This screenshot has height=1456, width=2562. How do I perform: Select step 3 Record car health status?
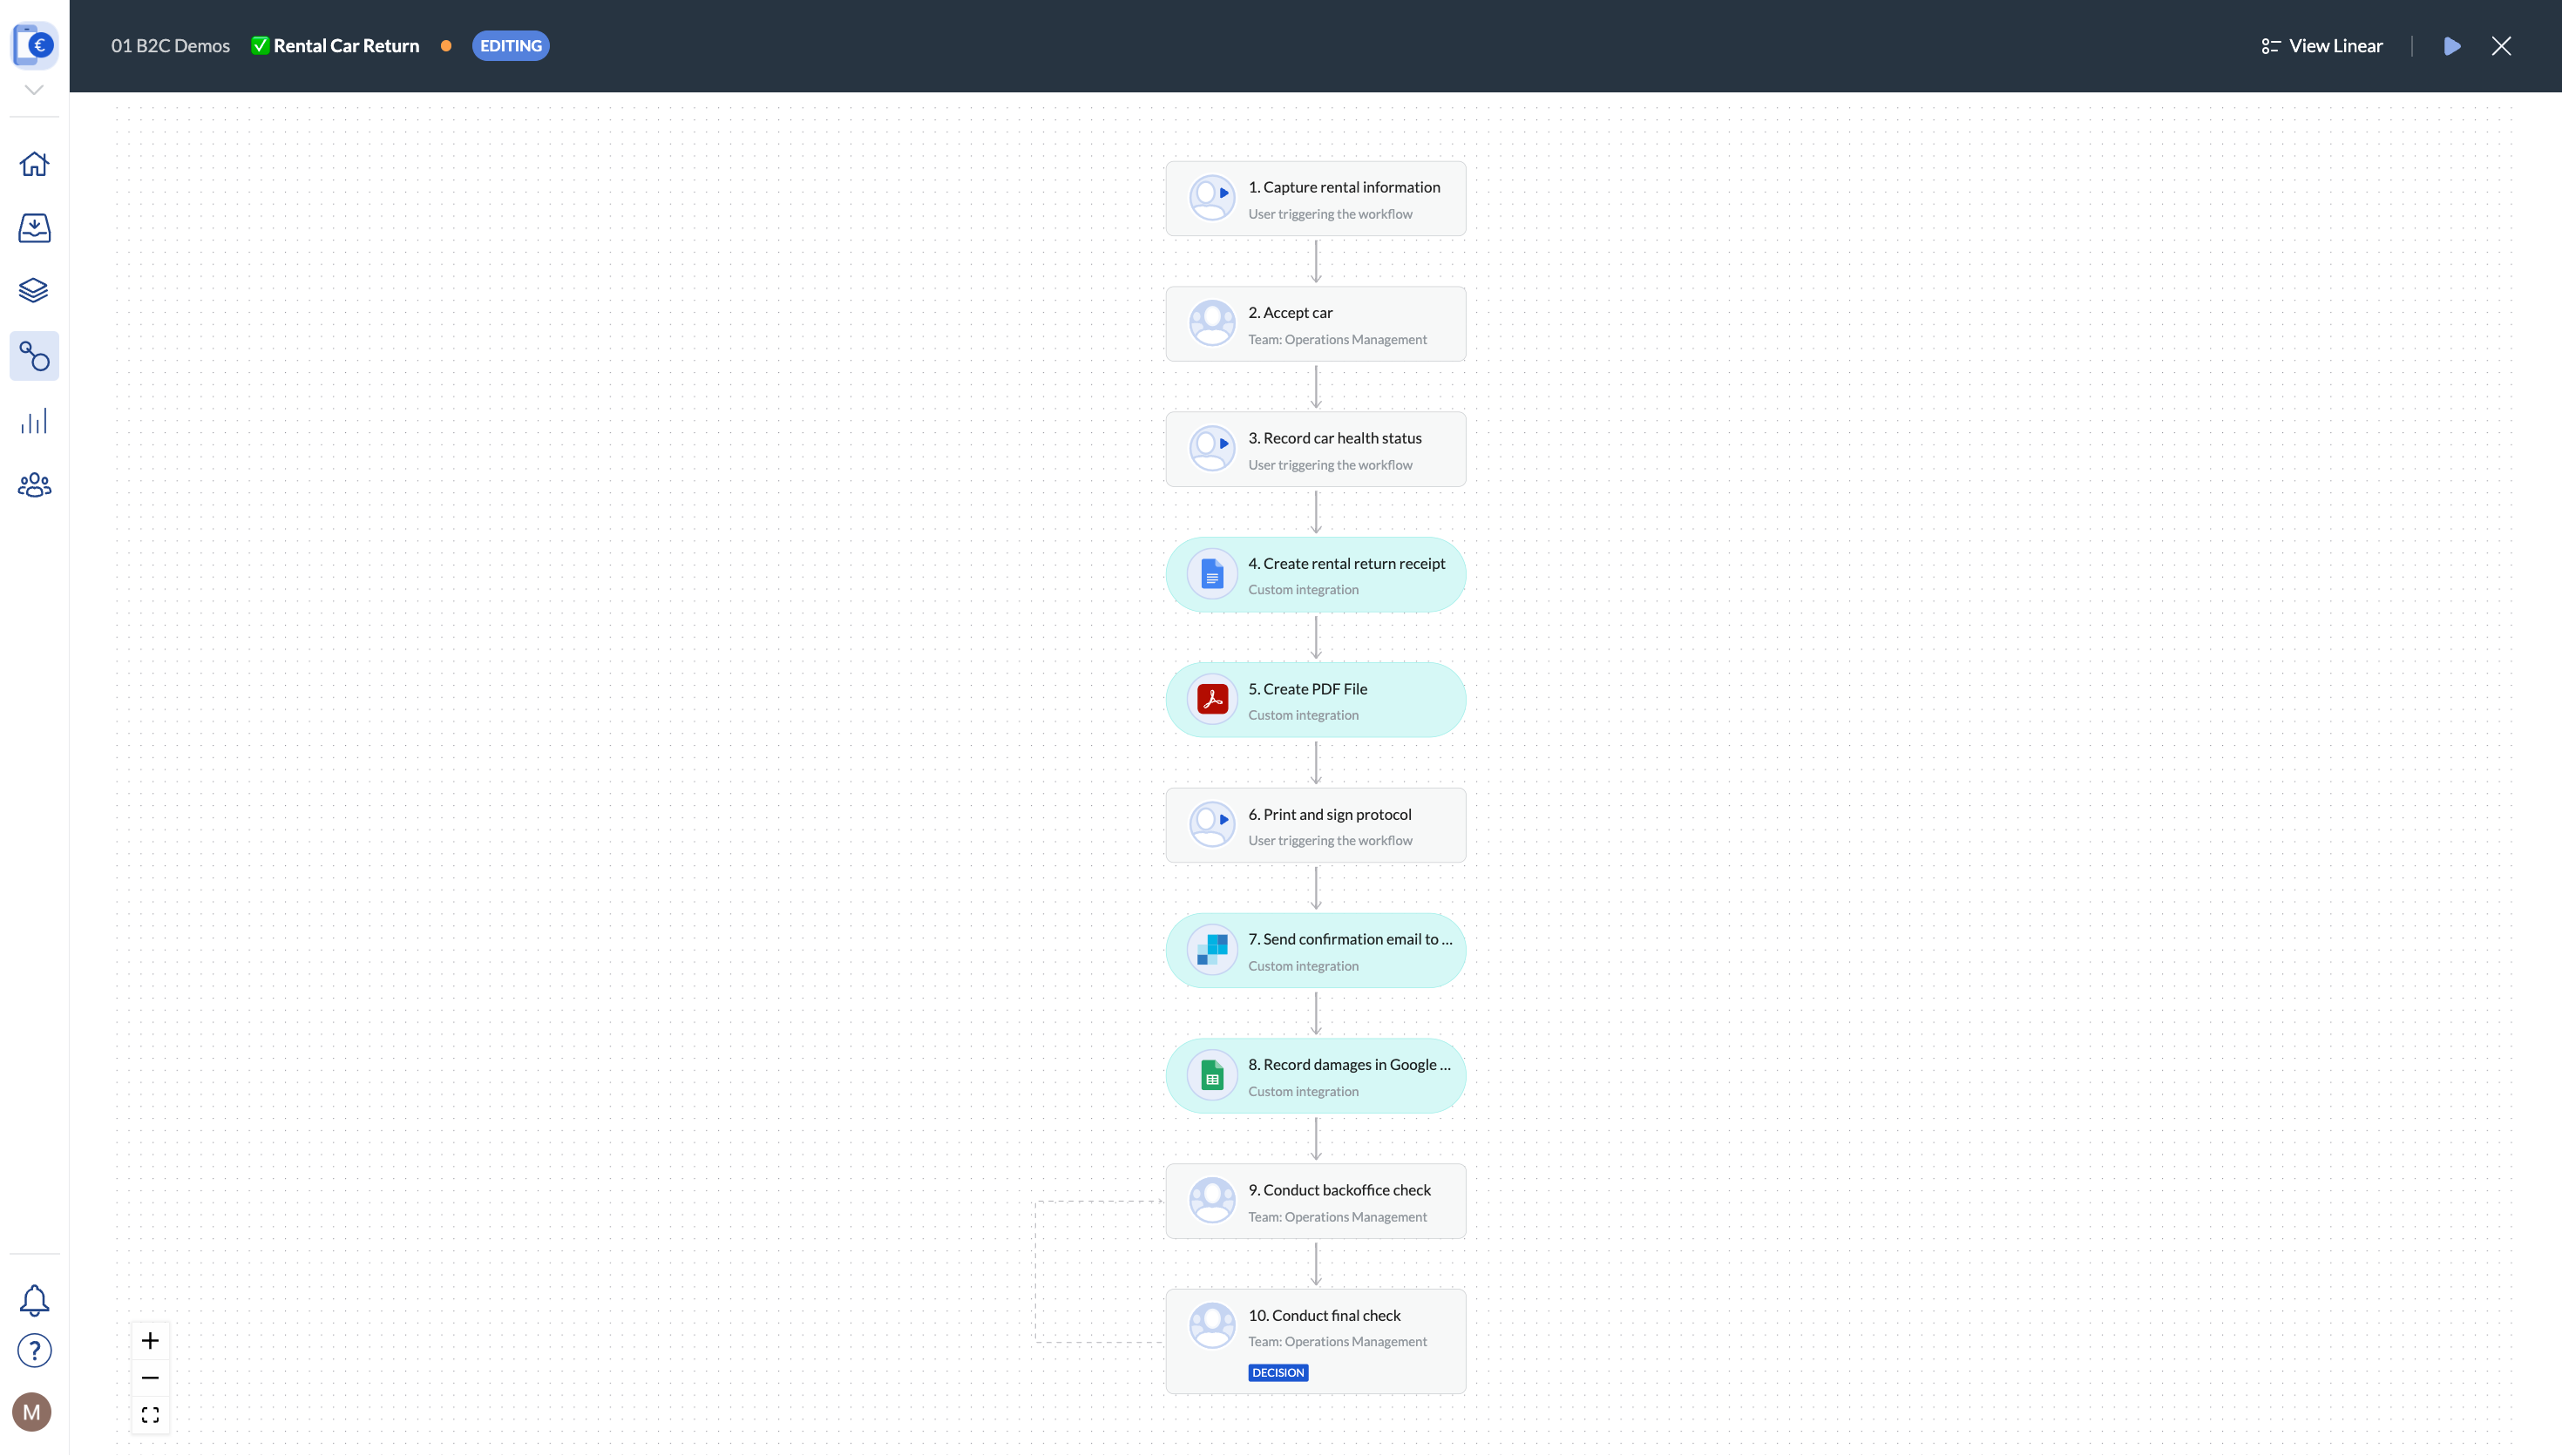click(1315, 449)
